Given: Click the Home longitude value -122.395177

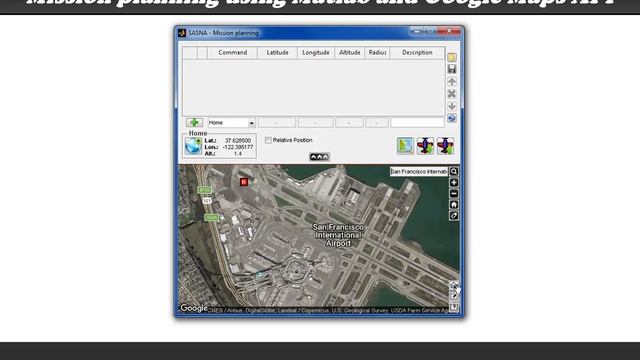Looking at the screenshot, I should (x=238, y=147).
